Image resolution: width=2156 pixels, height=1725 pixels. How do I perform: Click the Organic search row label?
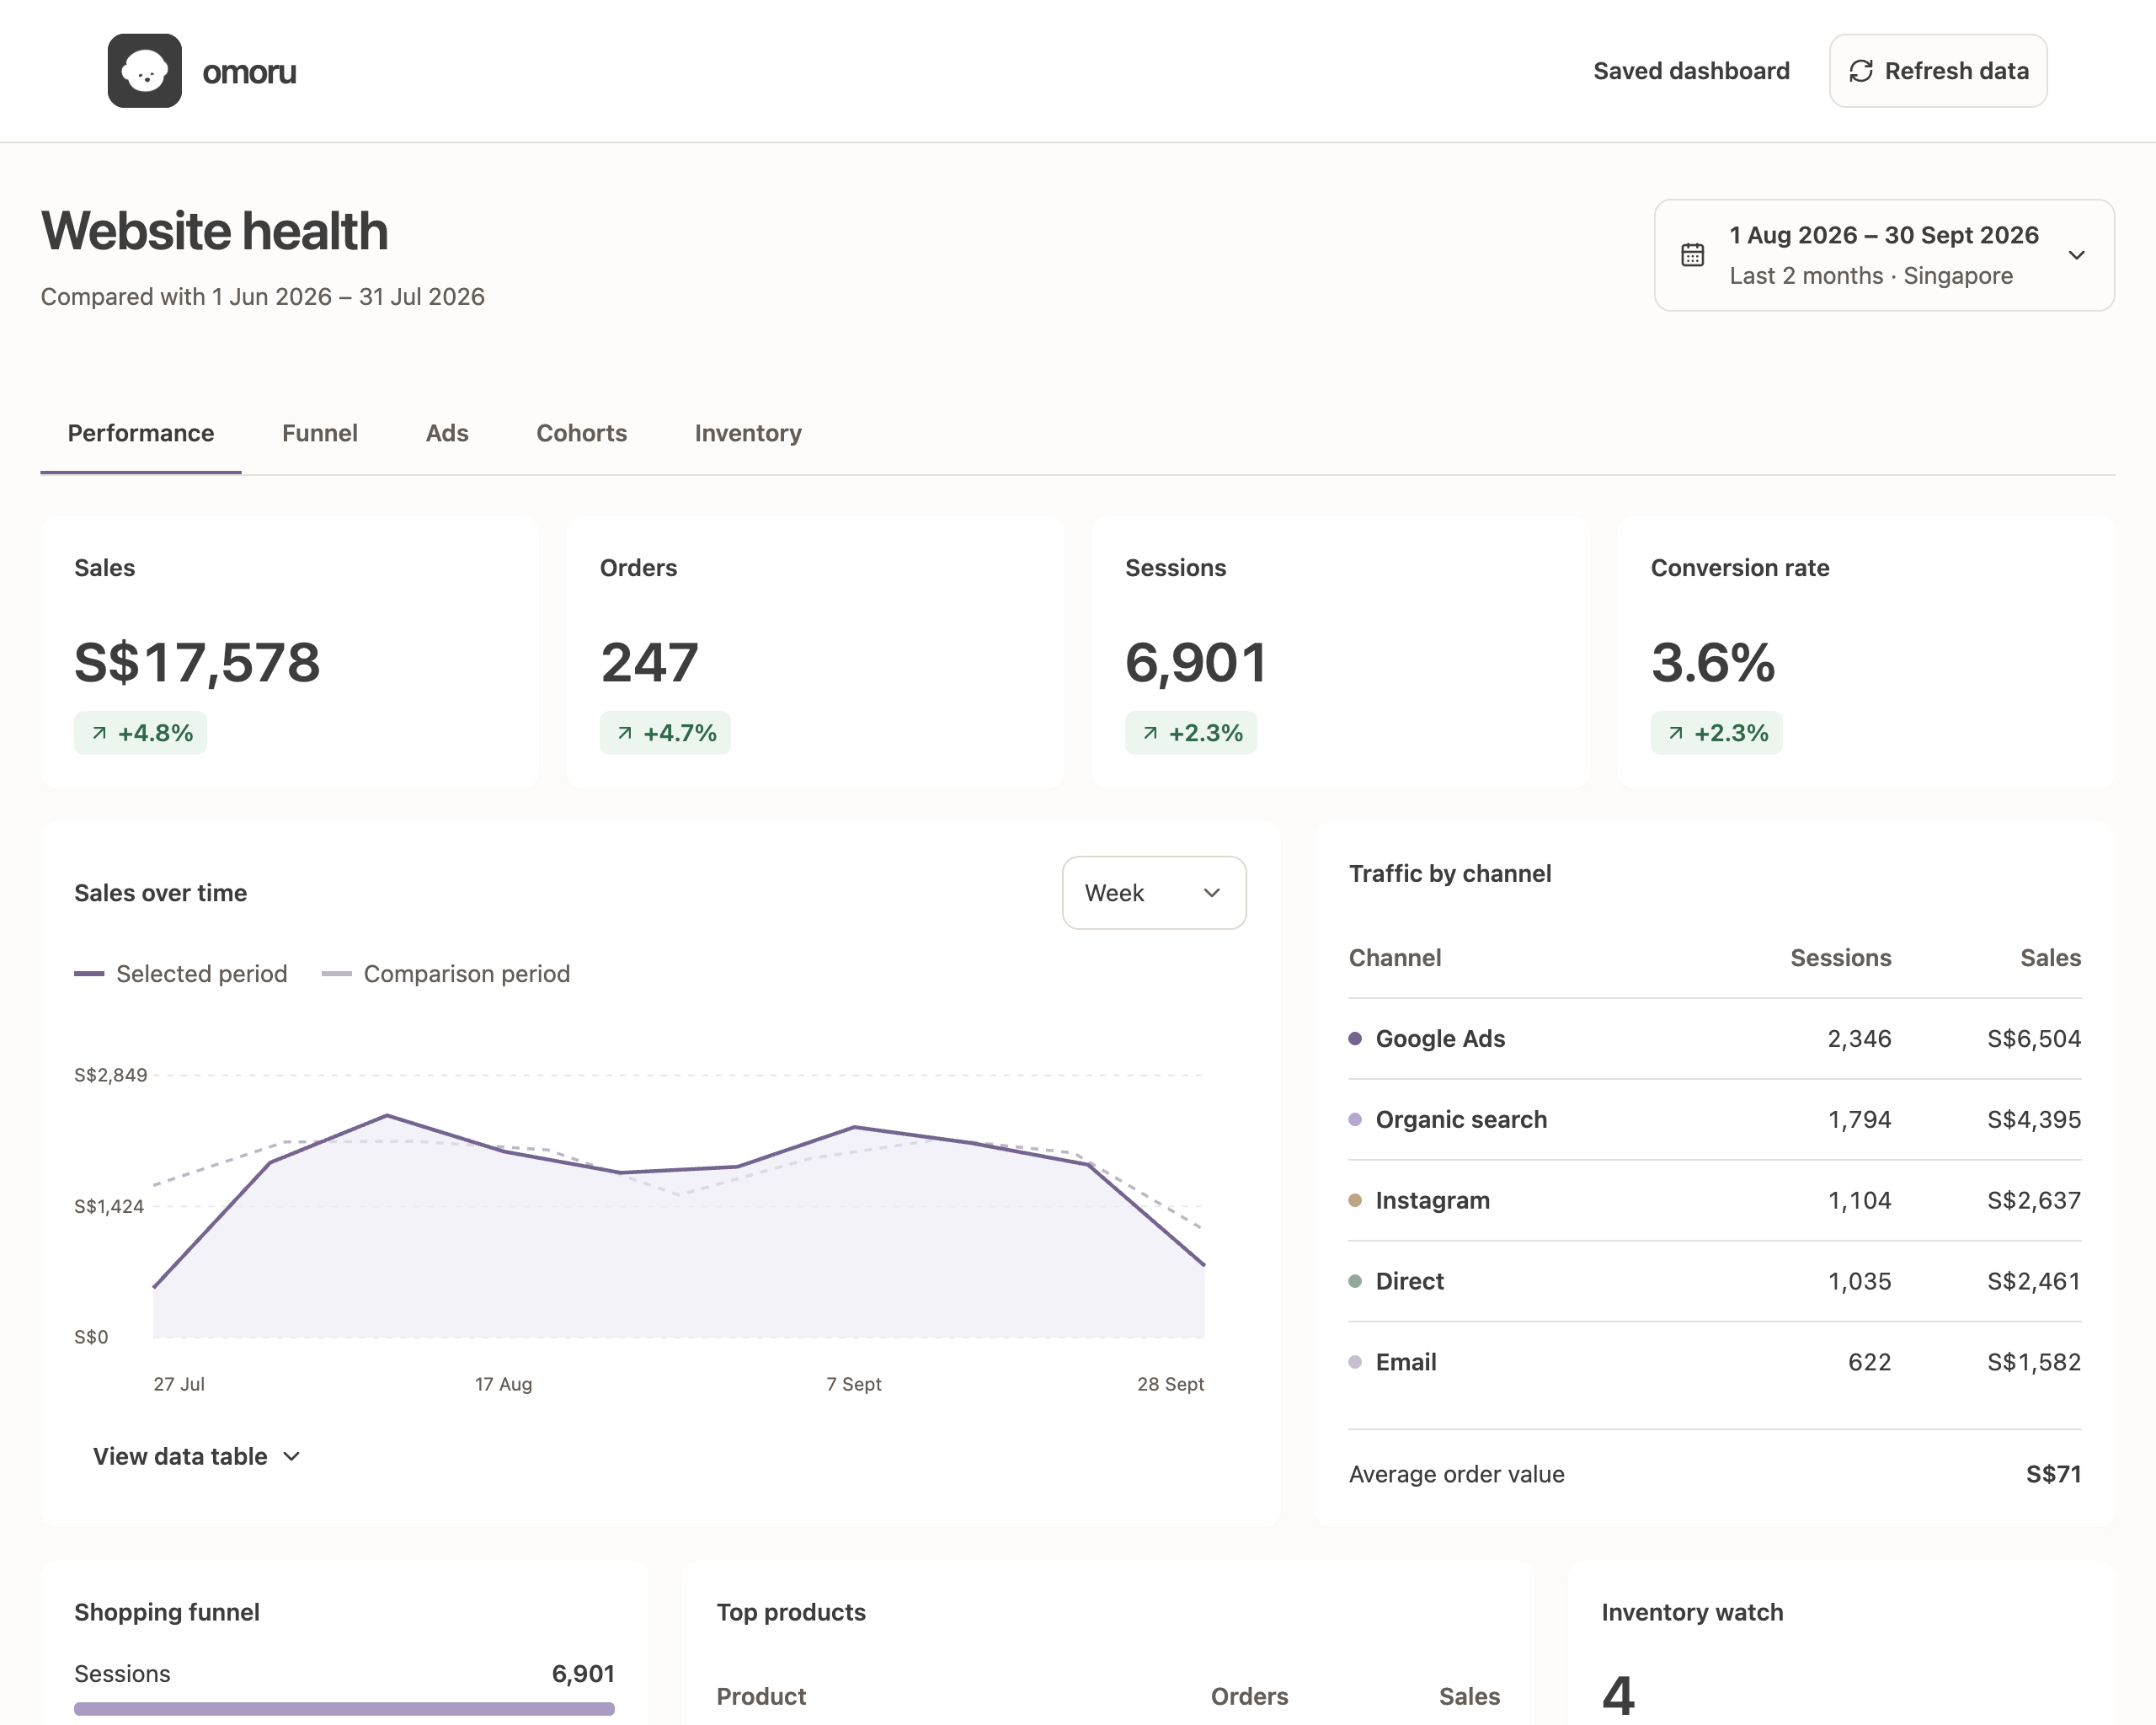(1461, 1119)
